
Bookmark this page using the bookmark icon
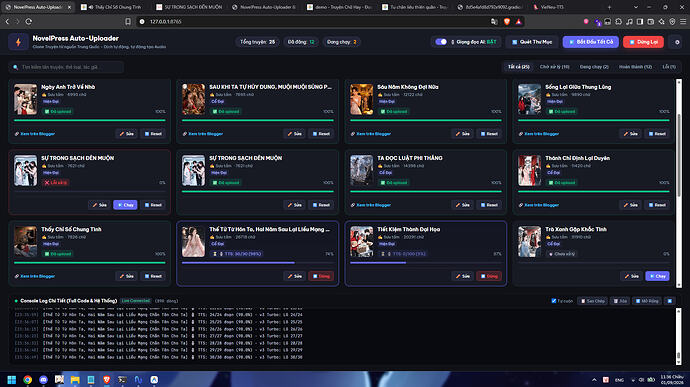[128, 22]
